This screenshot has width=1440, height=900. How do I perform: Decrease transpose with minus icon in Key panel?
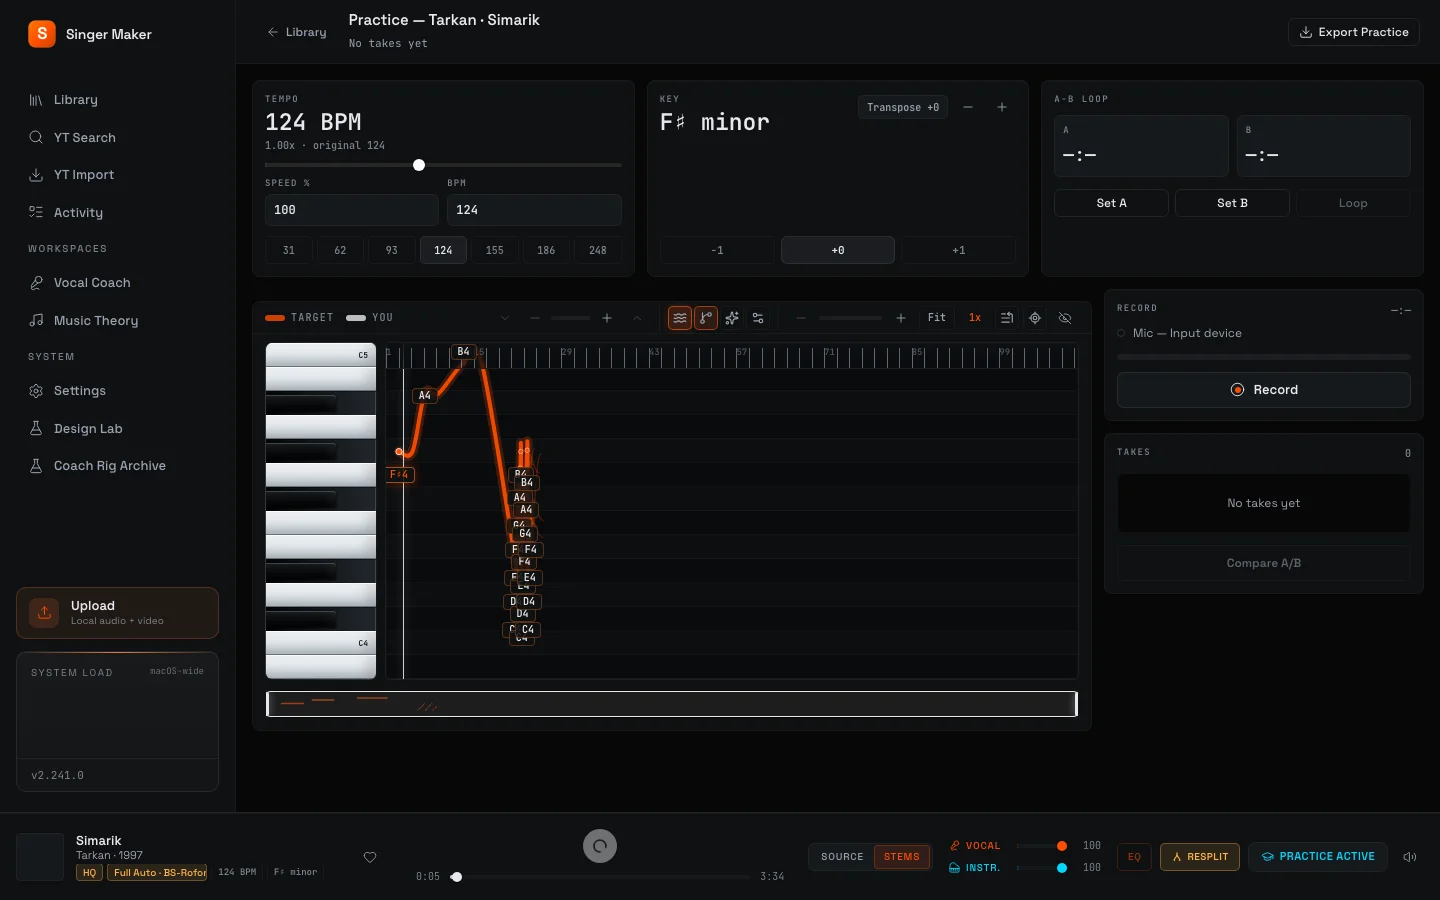pyautogui.click(x=968, y=107)
